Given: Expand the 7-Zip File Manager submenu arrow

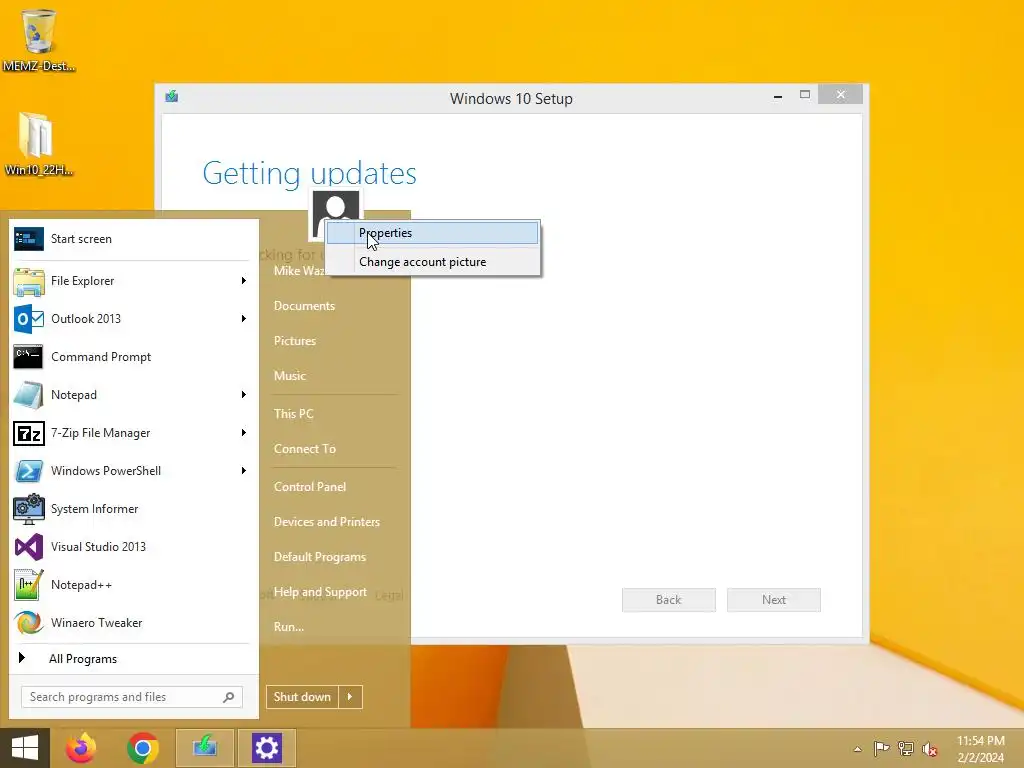Looking at the screenshot, I should [x=244, y=432].
